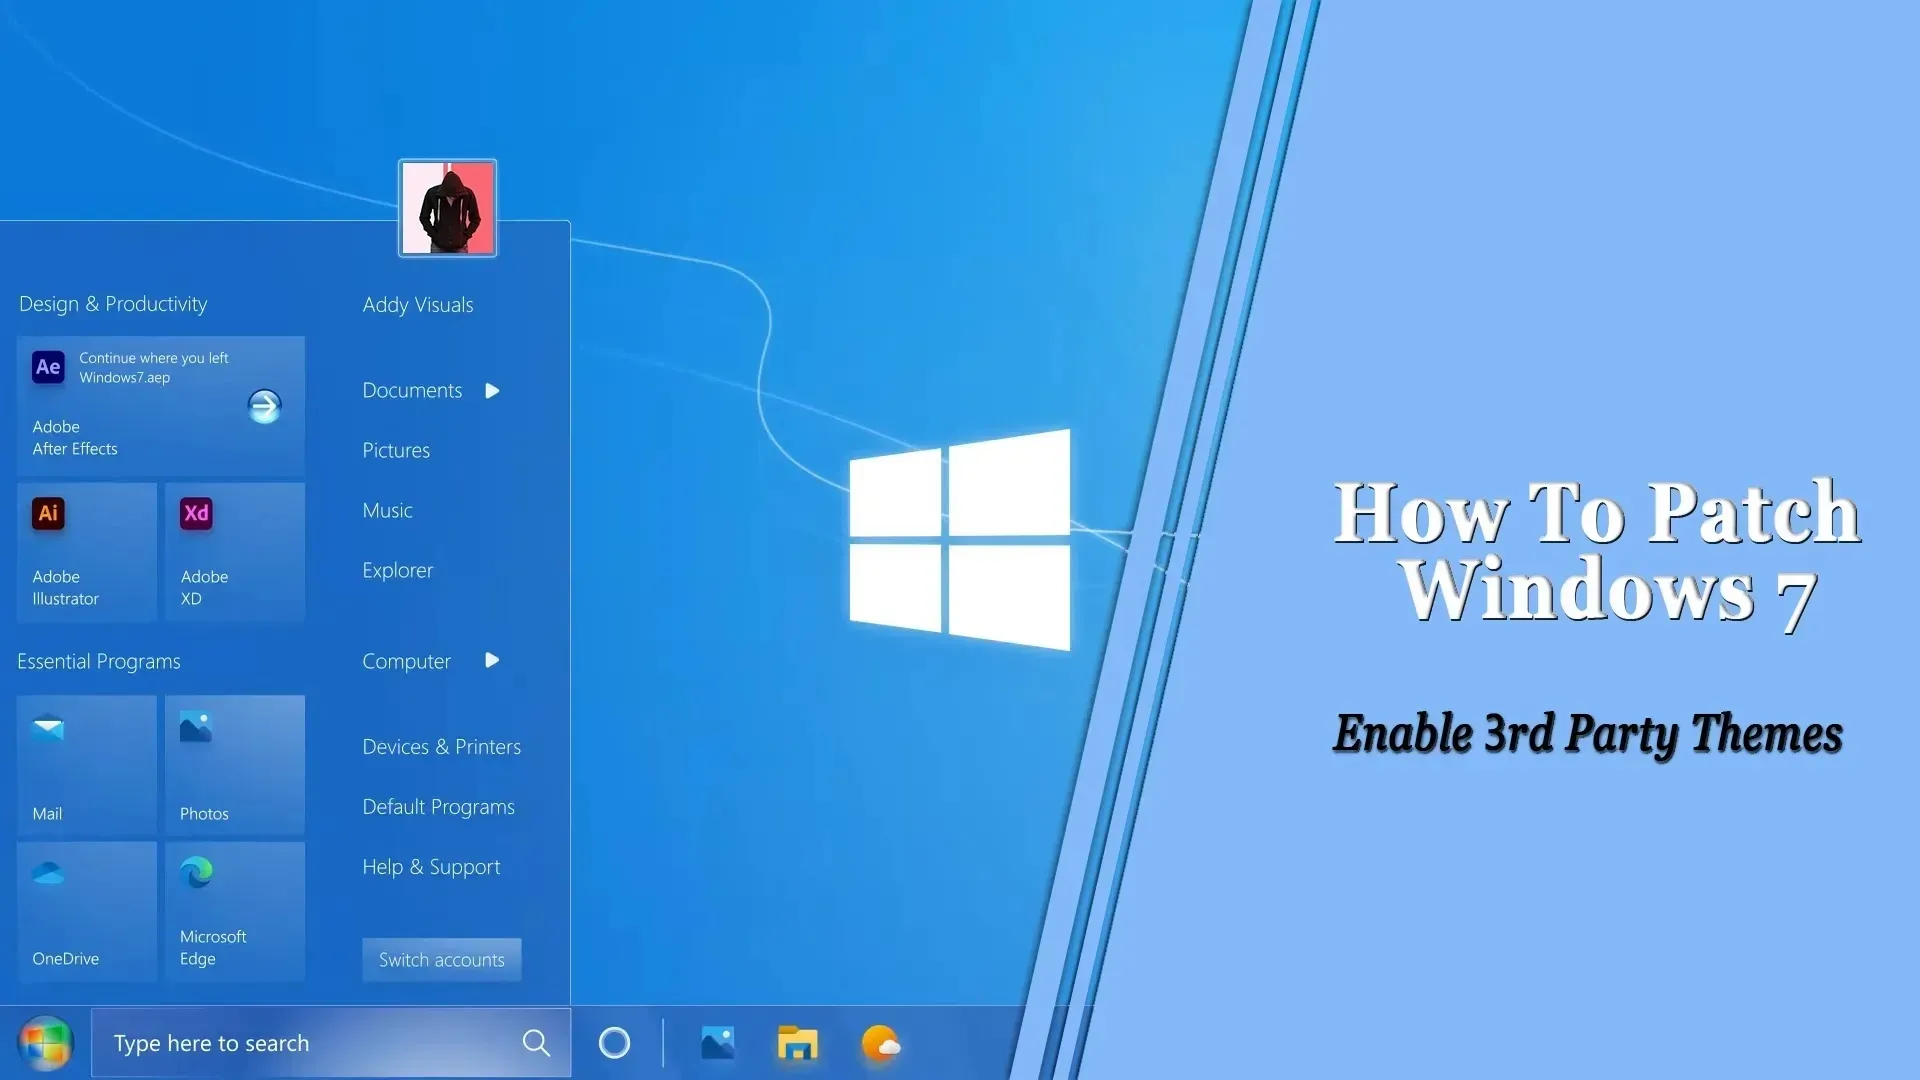Image resolution: width=1920 pixels, height=1080 pixels.
Task: Open Explorer in start menu
Action: tap(397, 571)
